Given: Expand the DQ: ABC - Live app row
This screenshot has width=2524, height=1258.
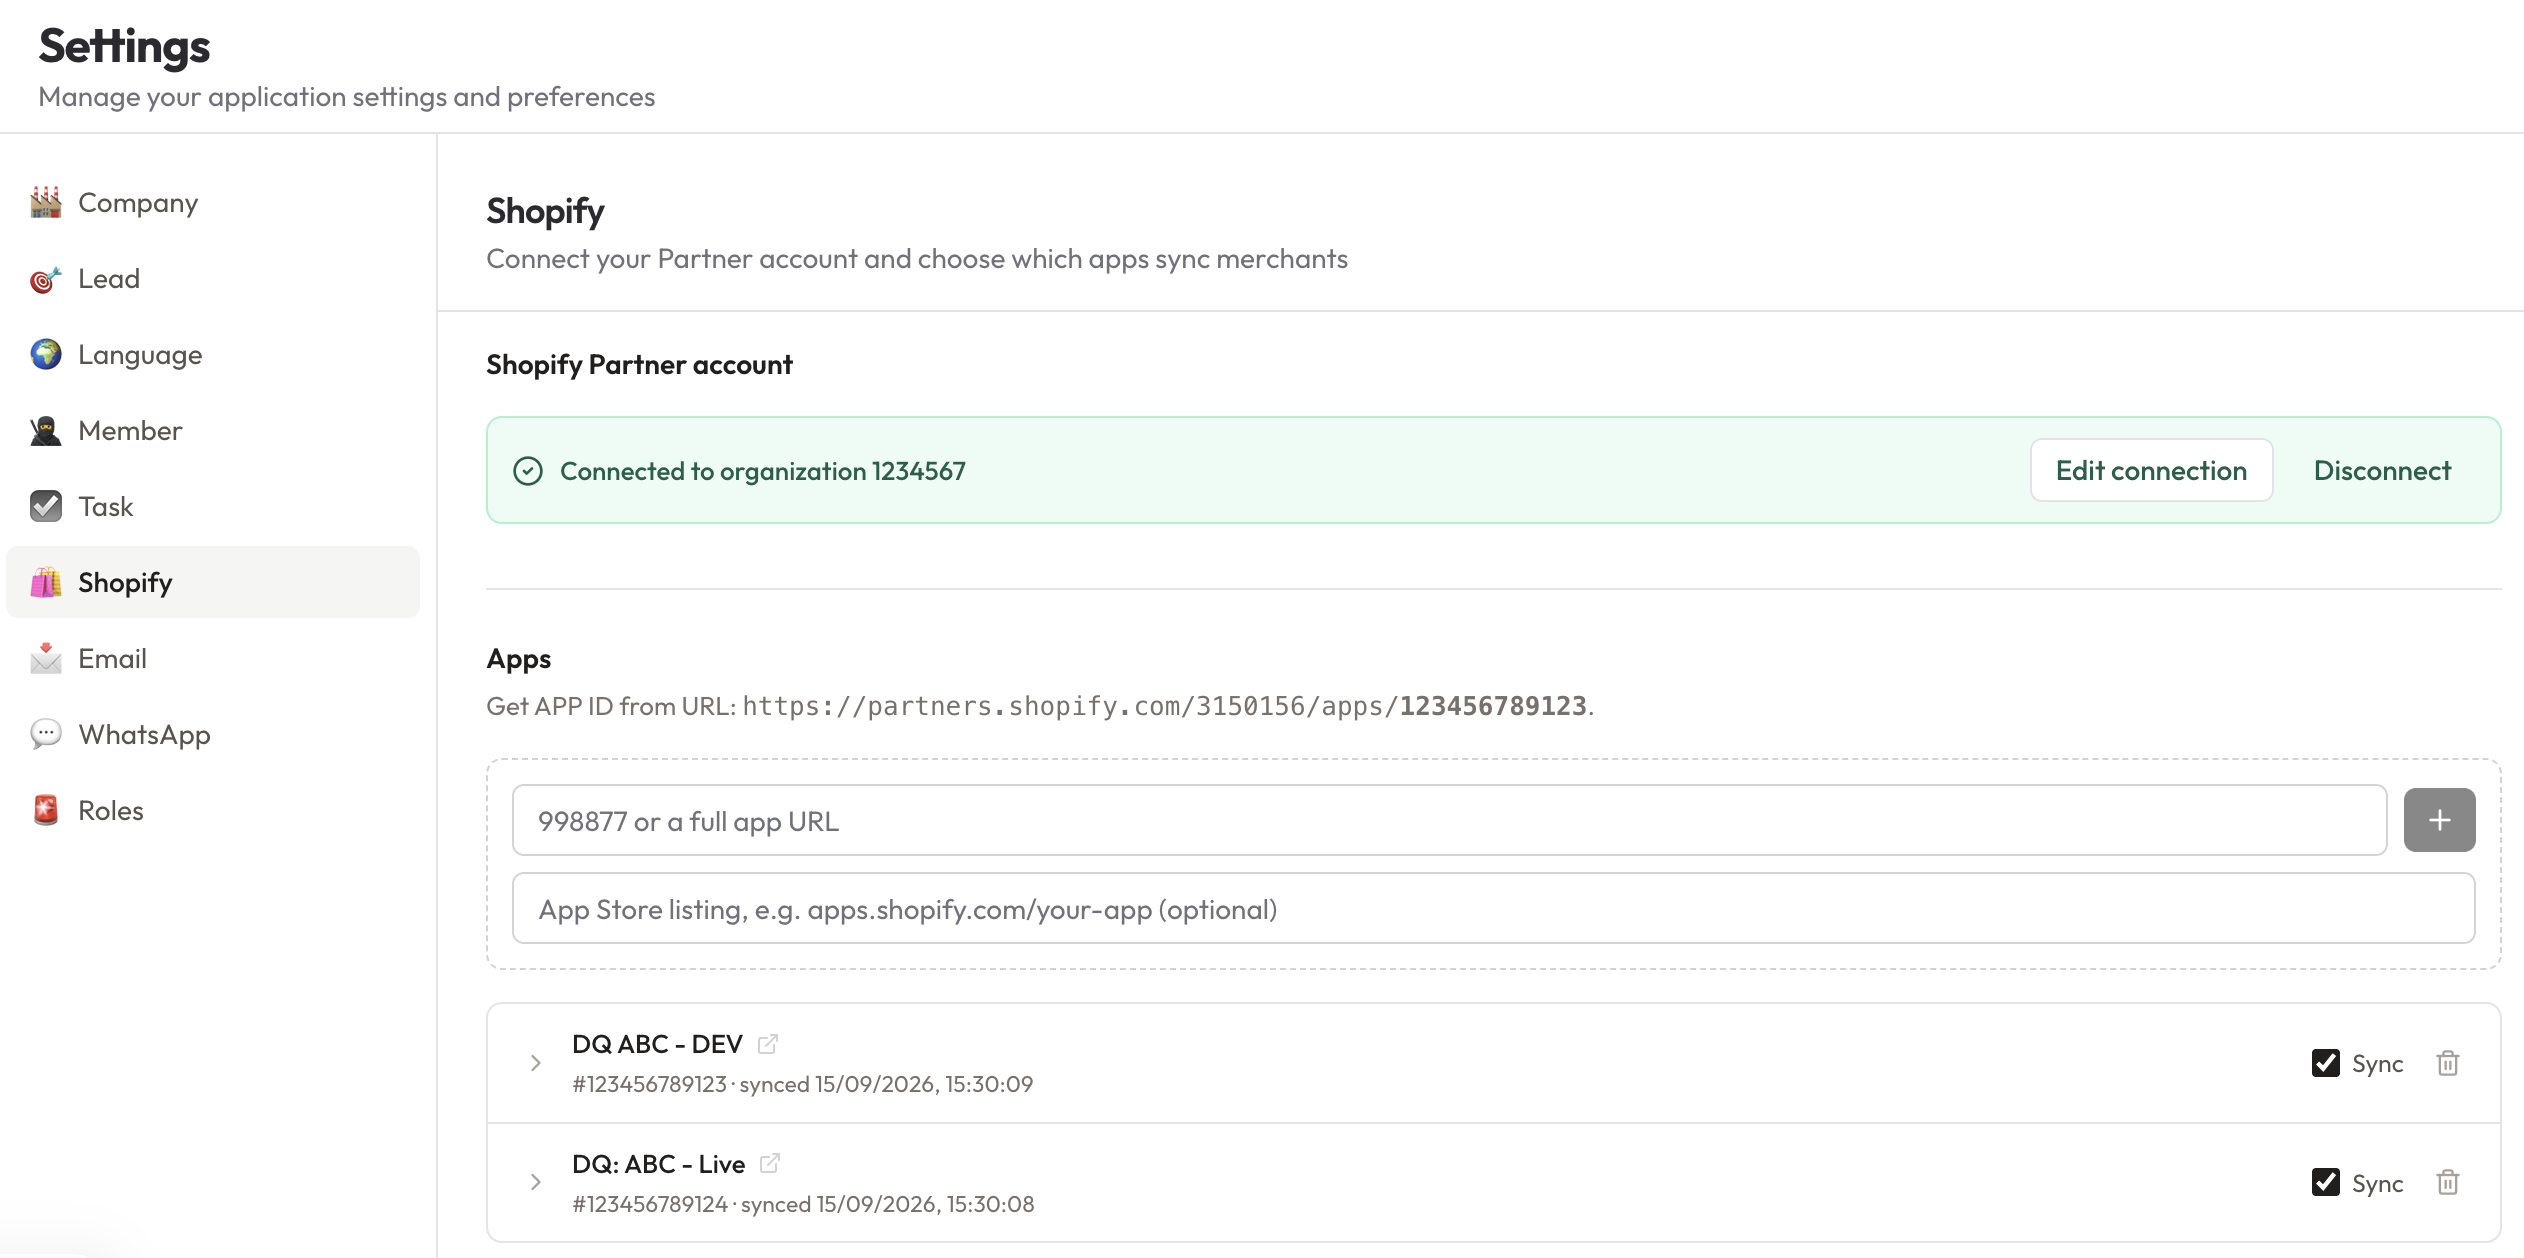Looking at the screenshot, I should (x=536, y=1183).
